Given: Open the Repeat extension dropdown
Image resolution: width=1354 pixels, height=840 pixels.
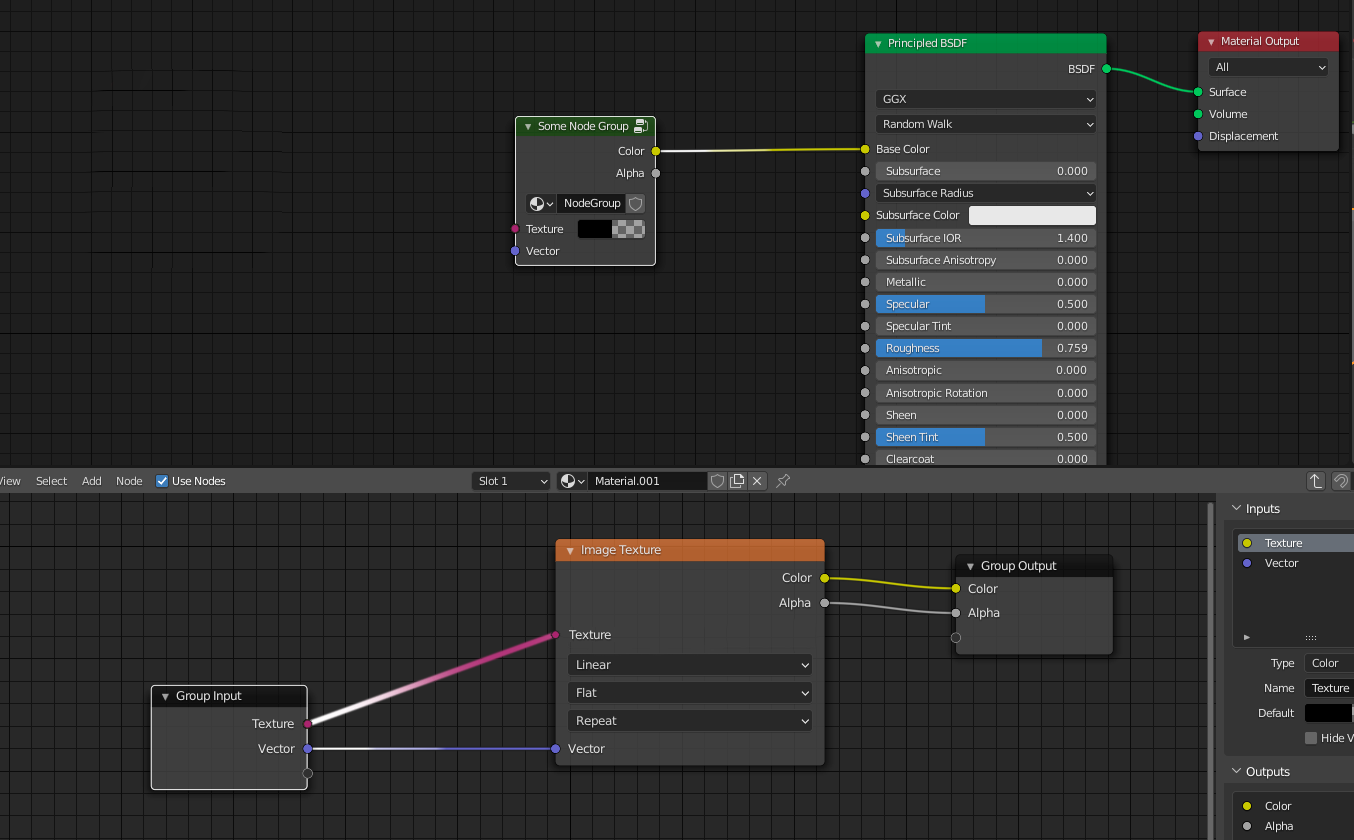Looking at the screenshot, I should (x=690, y=721).
